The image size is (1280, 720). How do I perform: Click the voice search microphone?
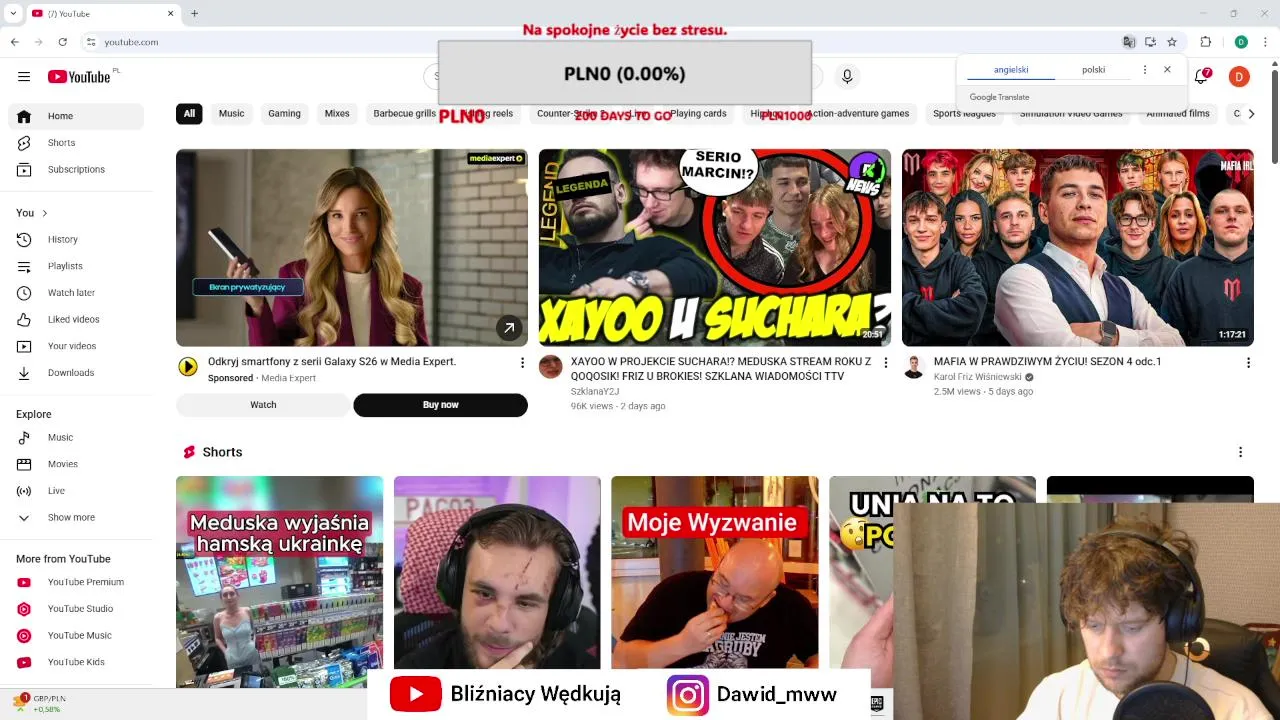(847, 76)
